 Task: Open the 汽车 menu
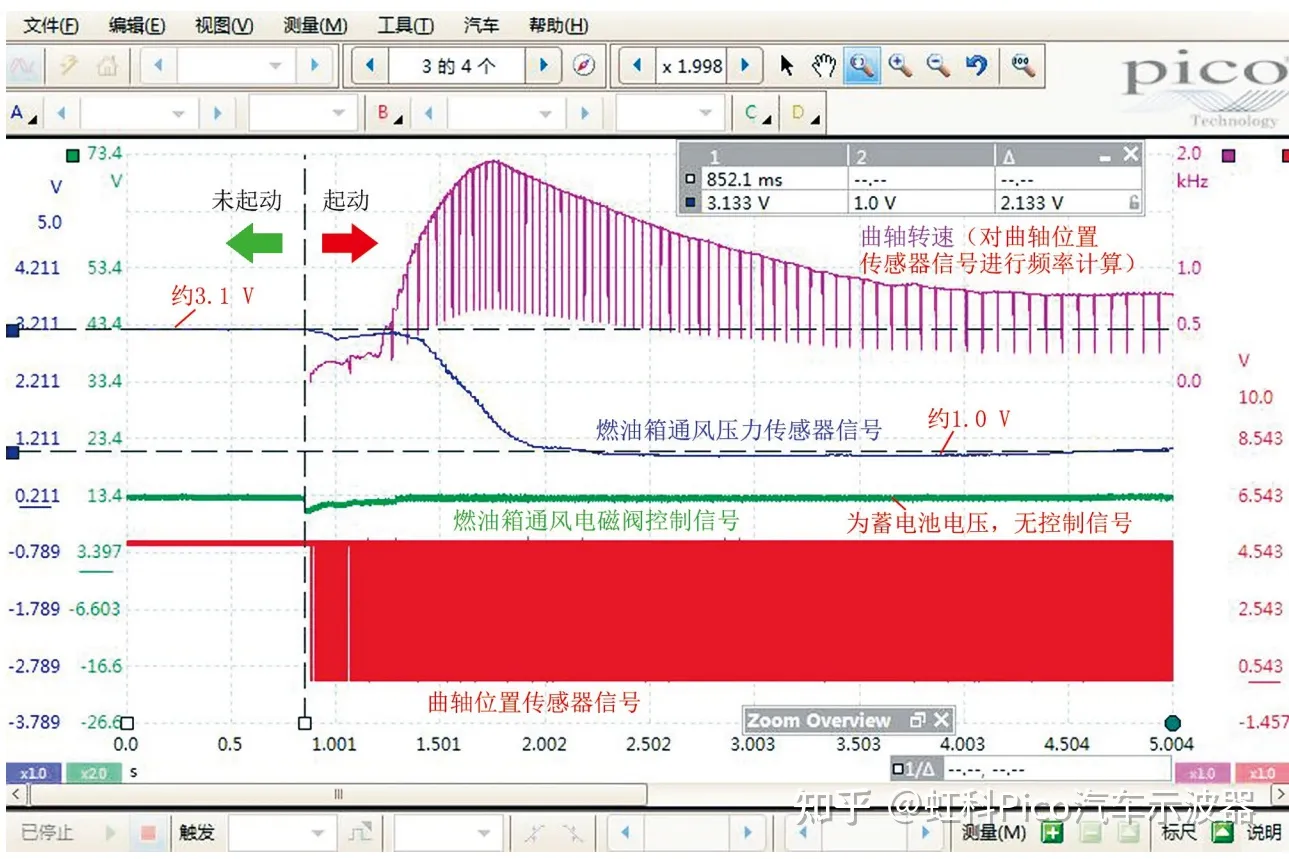(481, 25)
